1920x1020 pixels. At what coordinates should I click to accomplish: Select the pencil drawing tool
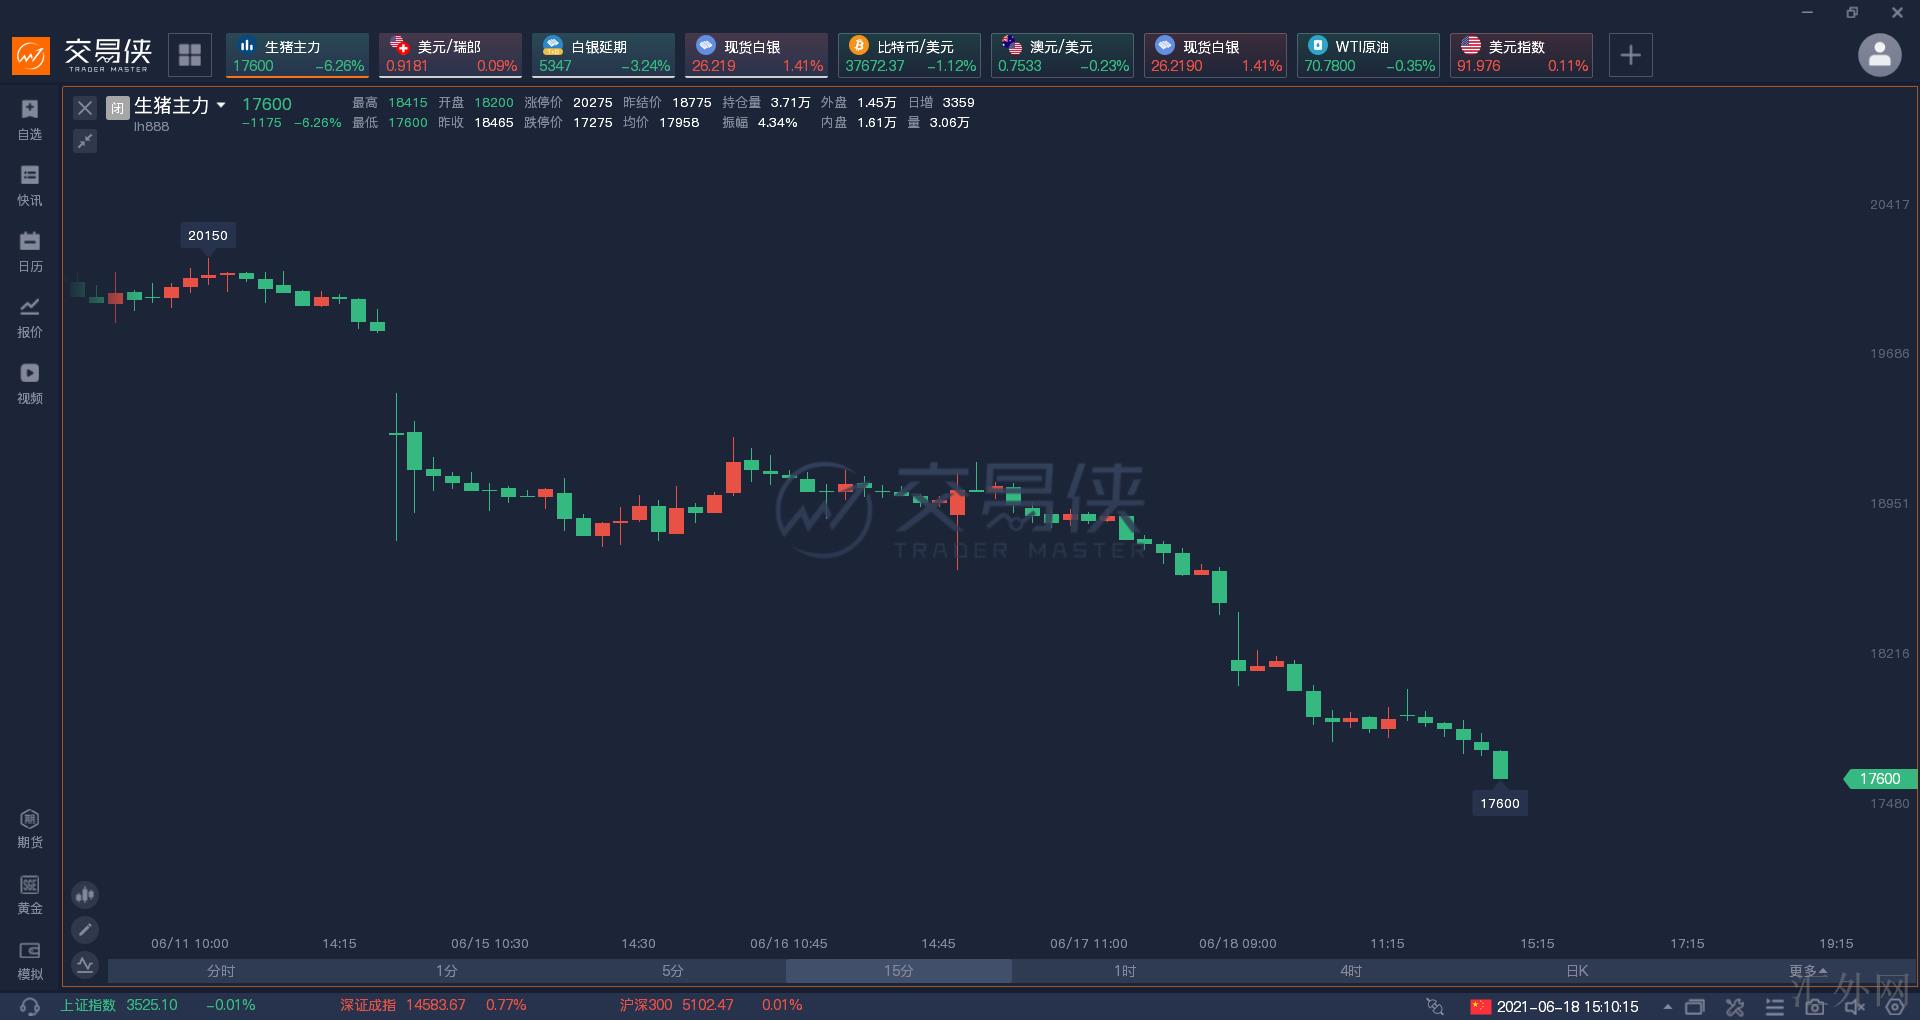[85, 930]
